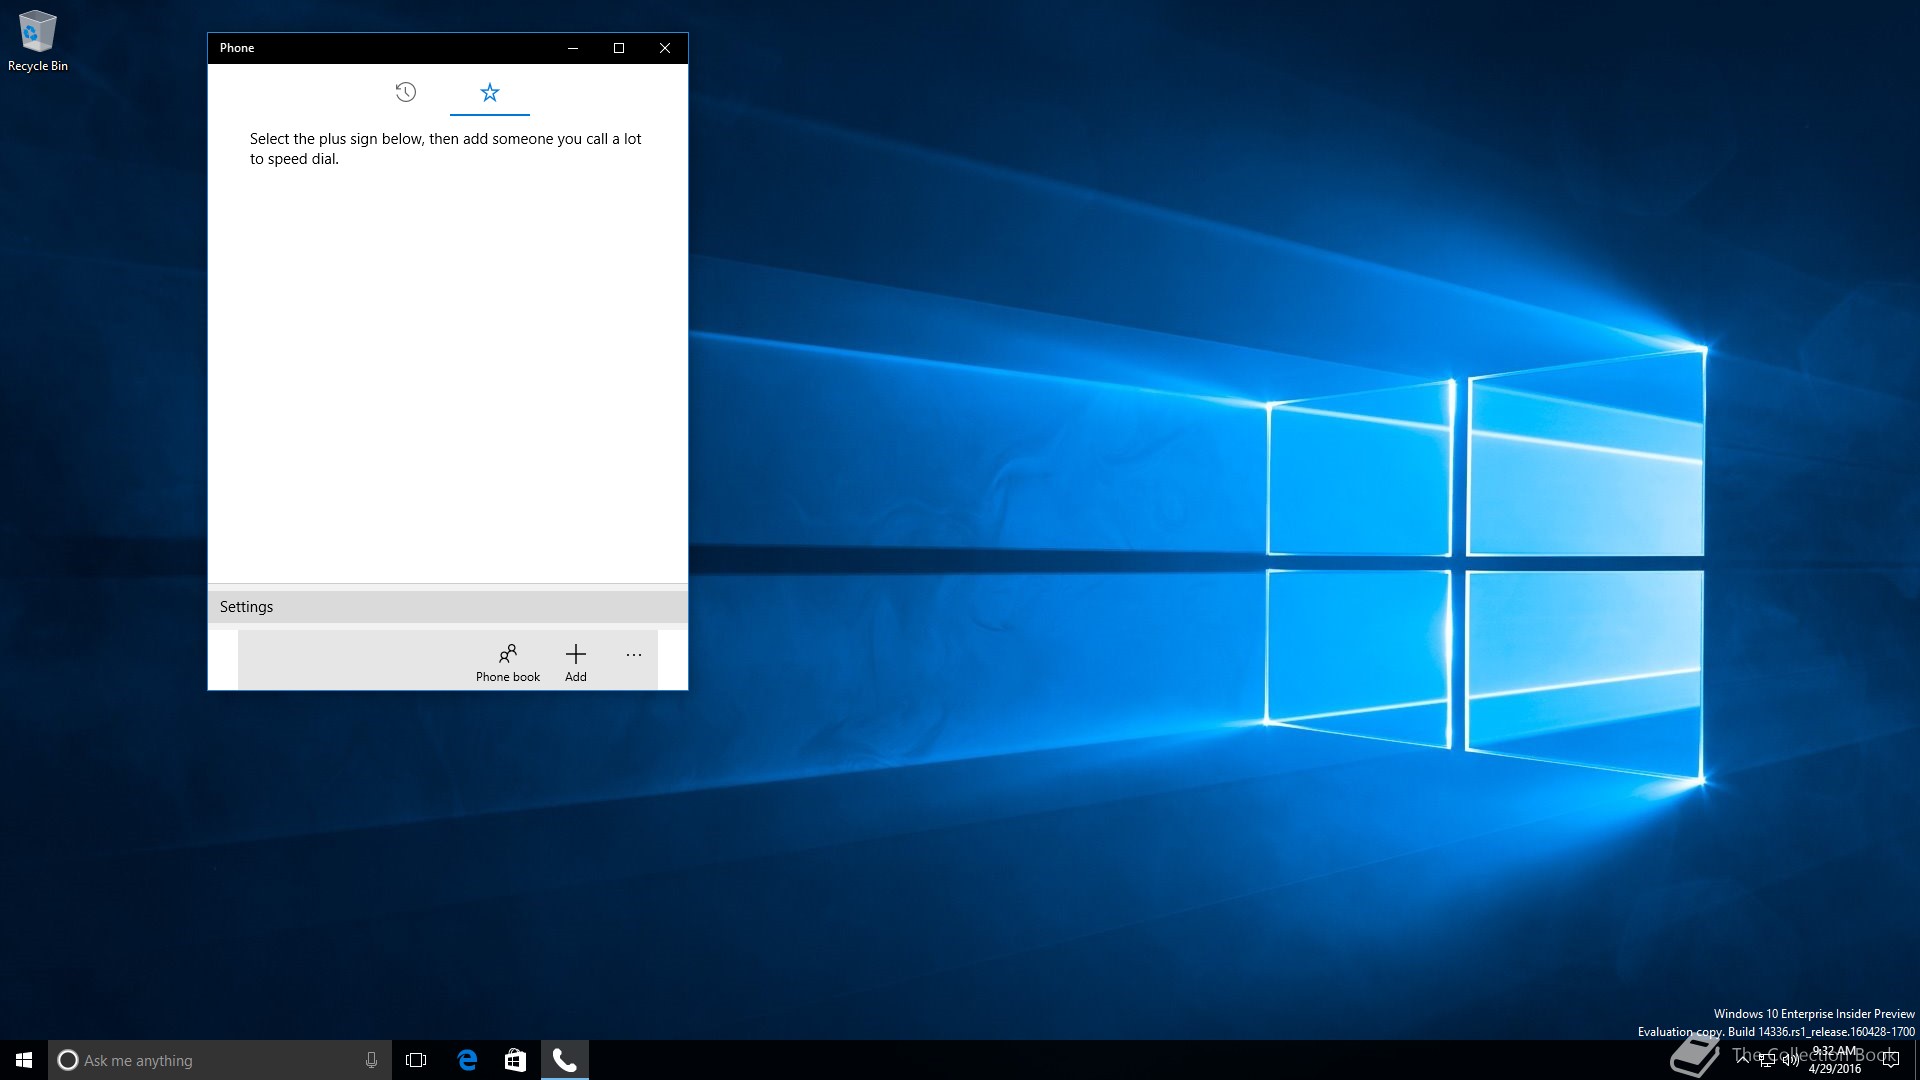Maximize the Phone window
Viewport: 1920px width, 1080px height.
point(619,48)
